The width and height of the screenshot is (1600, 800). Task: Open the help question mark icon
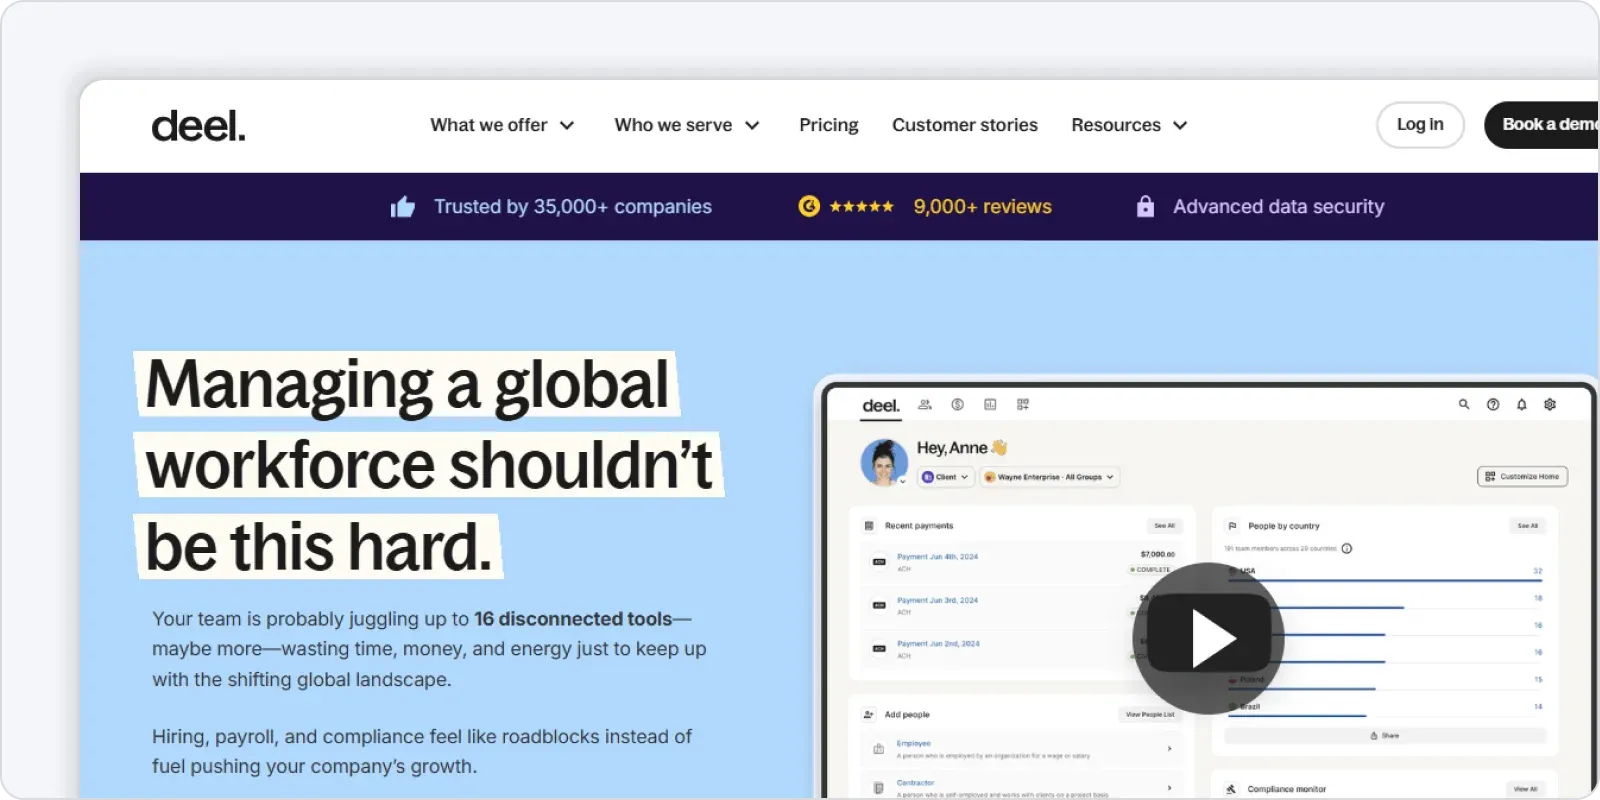tap(1493, 405)
